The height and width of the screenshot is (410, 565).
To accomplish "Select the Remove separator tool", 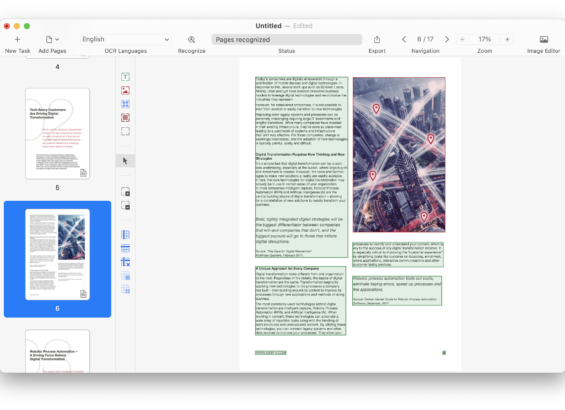I will pos(125,262).
